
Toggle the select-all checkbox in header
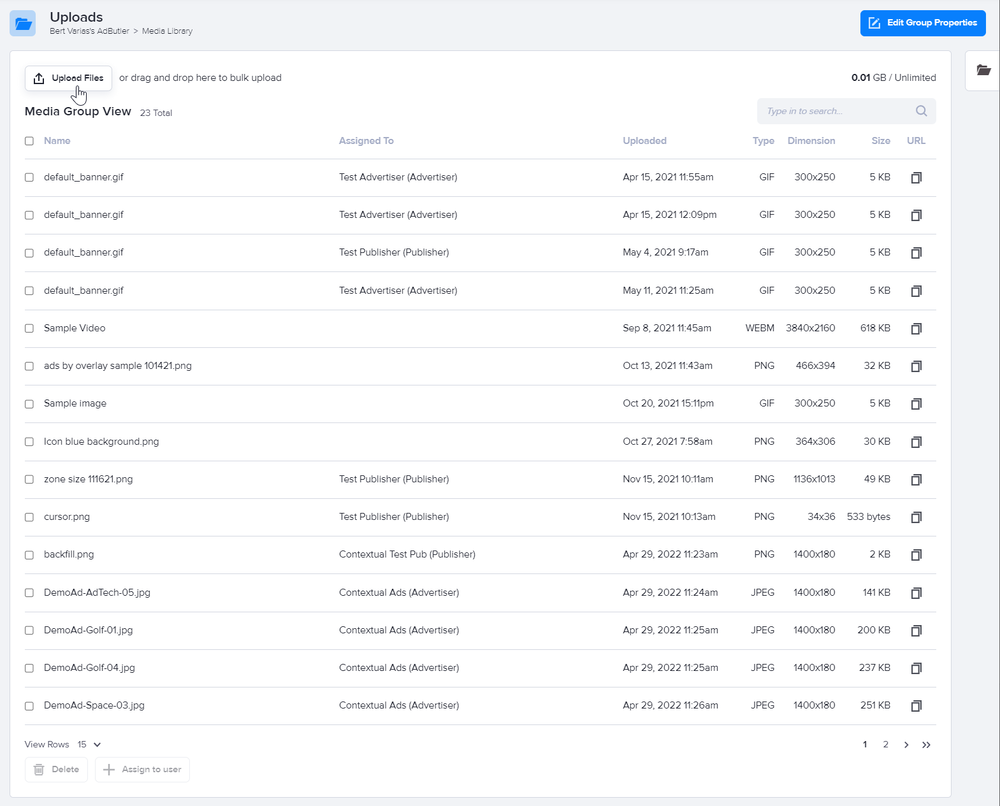coord(29,141)
